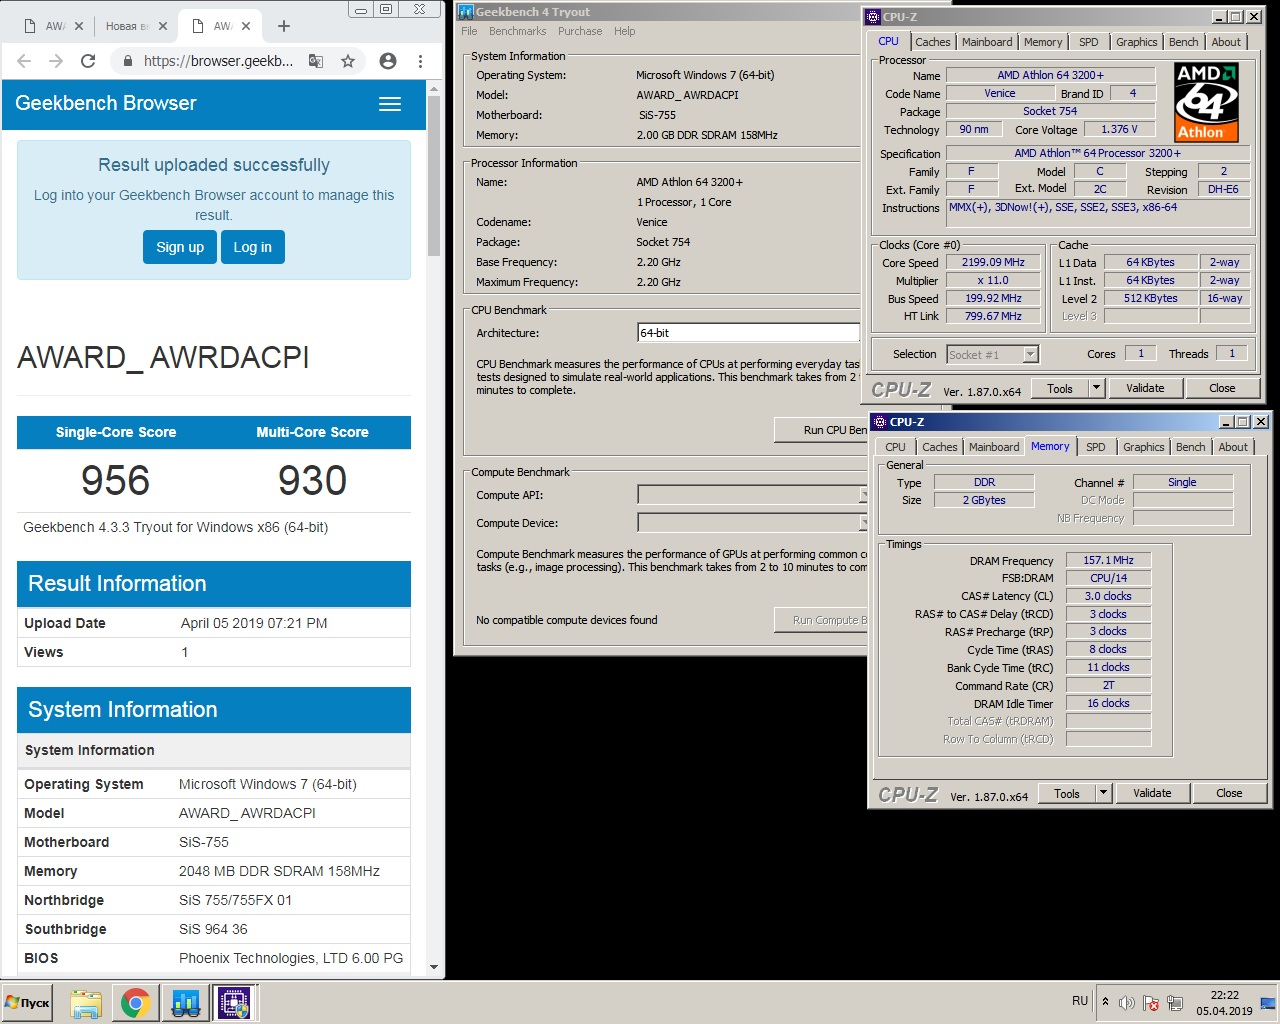The image size is (1280, 1024).
Task: Reload the Geekbench Browser page
Action: (x=88, y=61)
